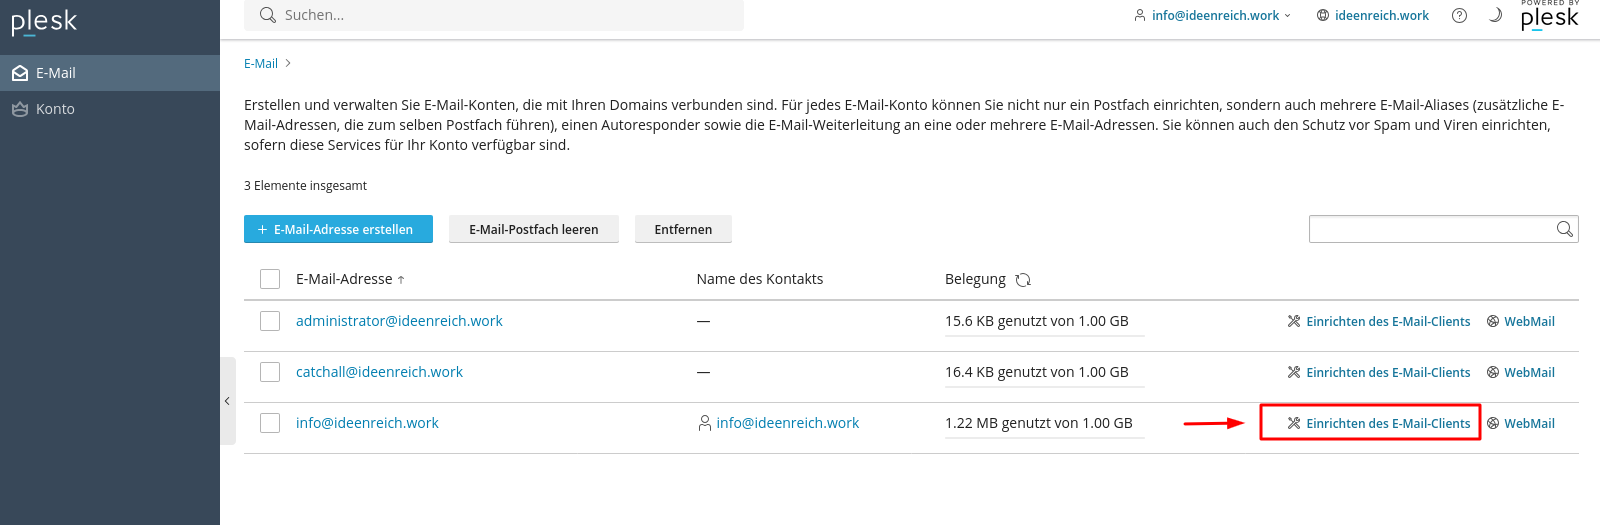Check the catchall@ideenreich.work row checkbox
Image resolution: width=1600 pixels, height=525 pixels.
270,372
